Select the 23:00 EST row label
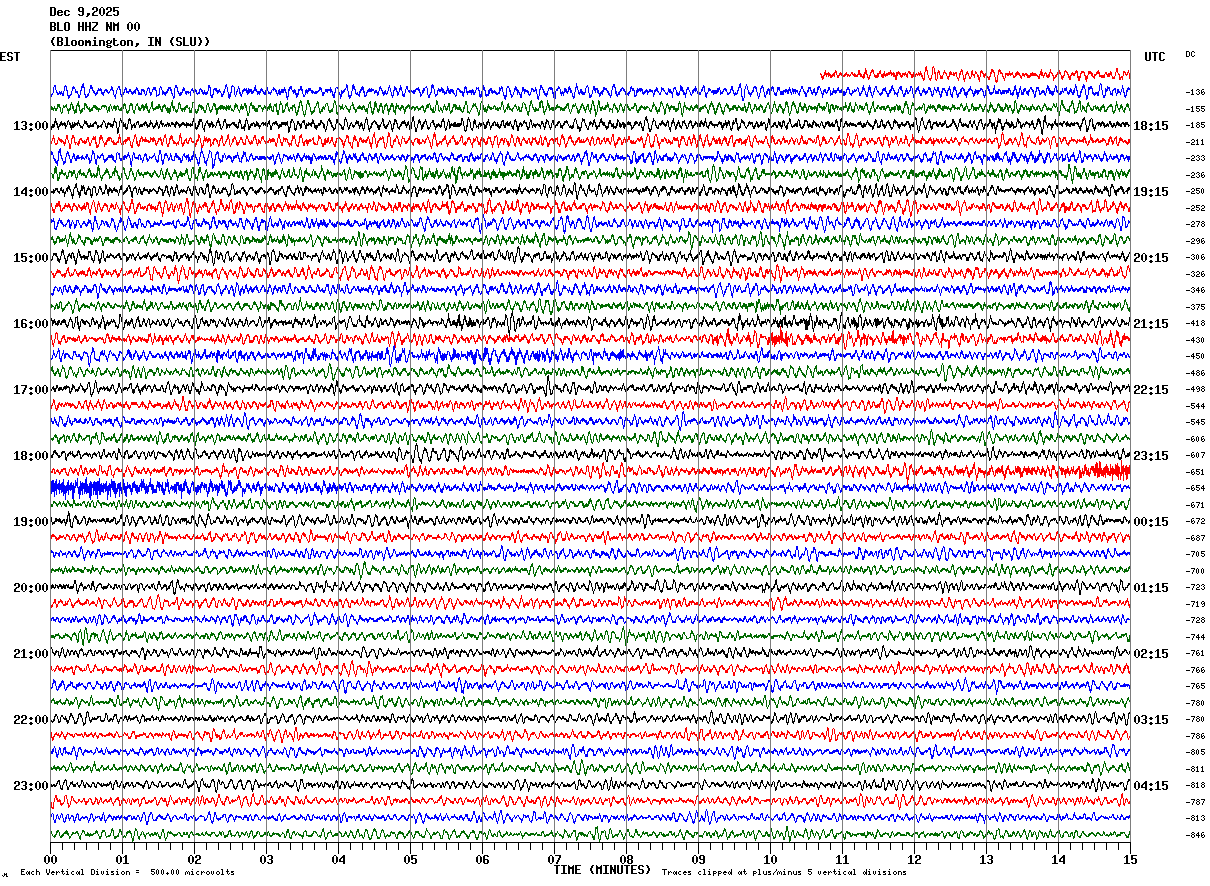The image size is (1210, 886). tap(31, 786)
